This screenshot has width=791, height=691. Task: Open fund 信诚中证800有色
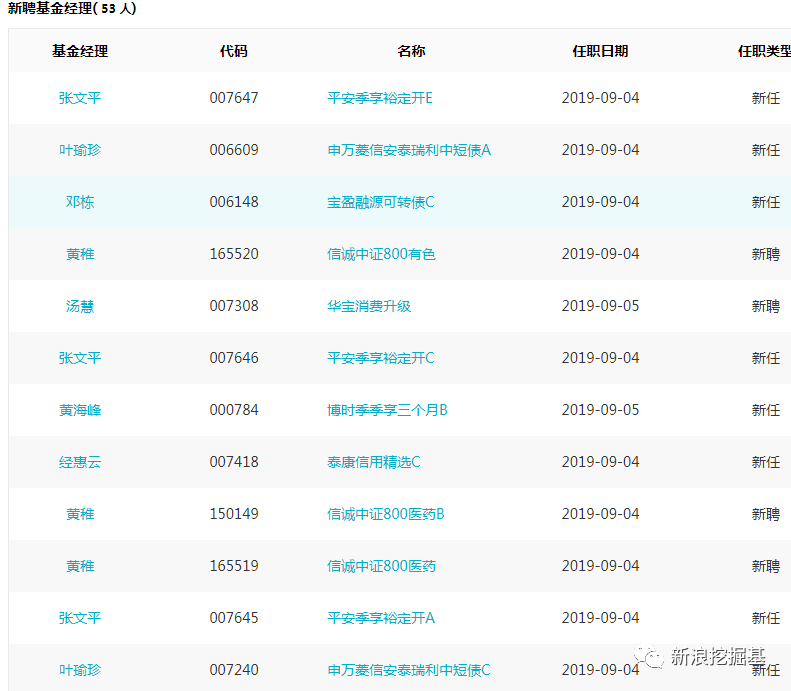[381, 254]
